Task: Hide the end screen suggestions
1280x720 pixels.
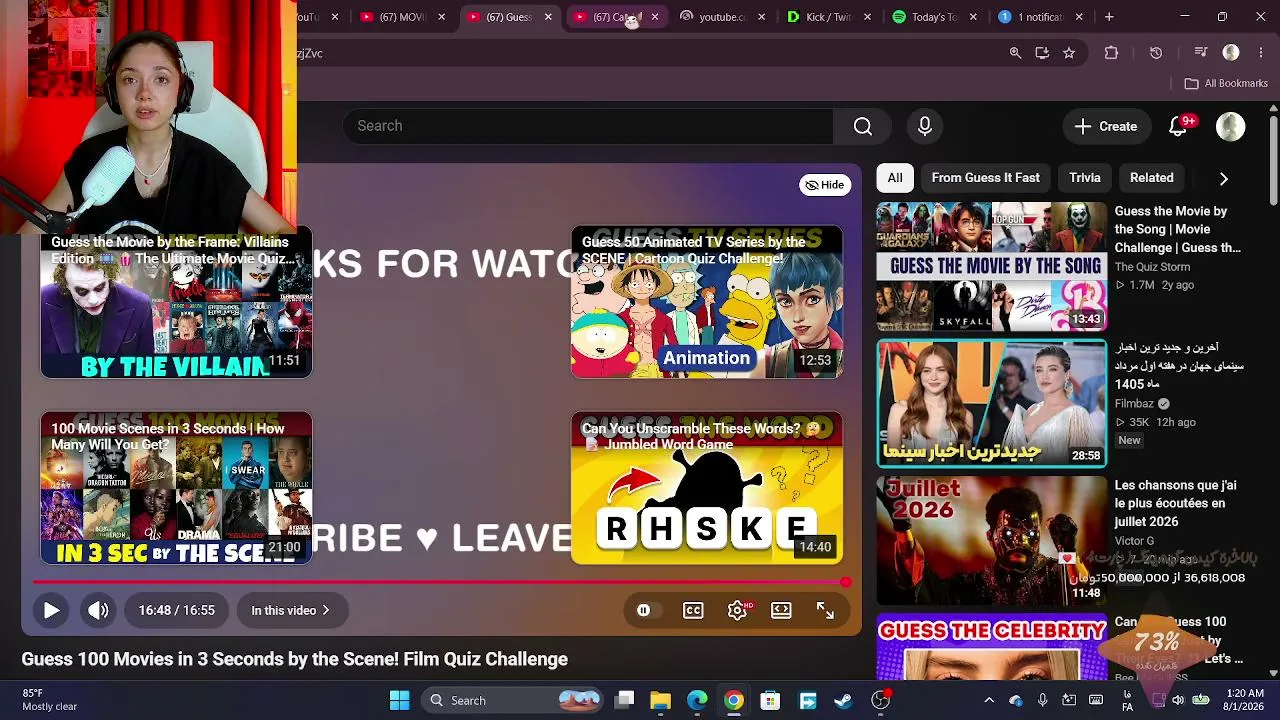Action: click(x=825, y=185)
